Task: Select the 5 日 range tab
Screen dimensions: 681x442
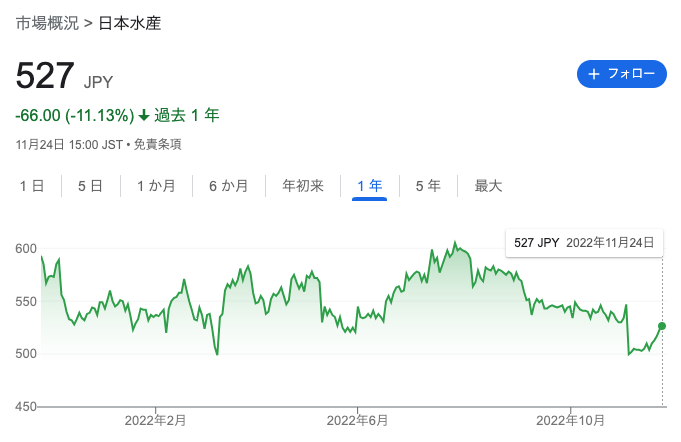Action: pos(90,186)
